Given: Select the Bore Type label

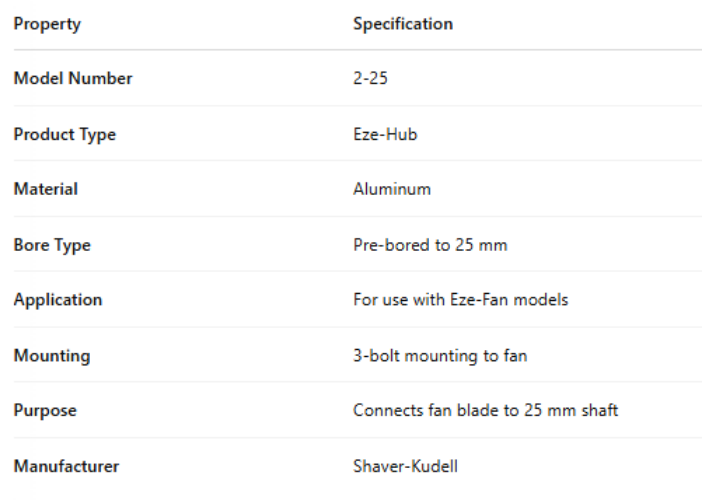Looking at the screenshot, I should point(52,245).
